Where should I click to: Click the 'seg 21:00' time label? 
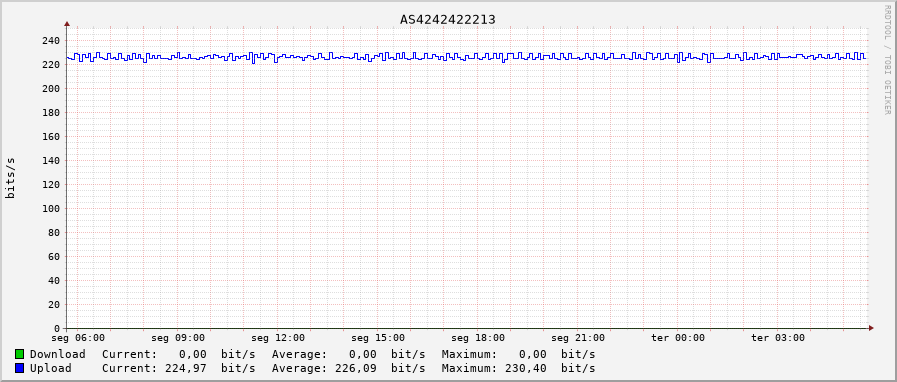pos(578,338)
